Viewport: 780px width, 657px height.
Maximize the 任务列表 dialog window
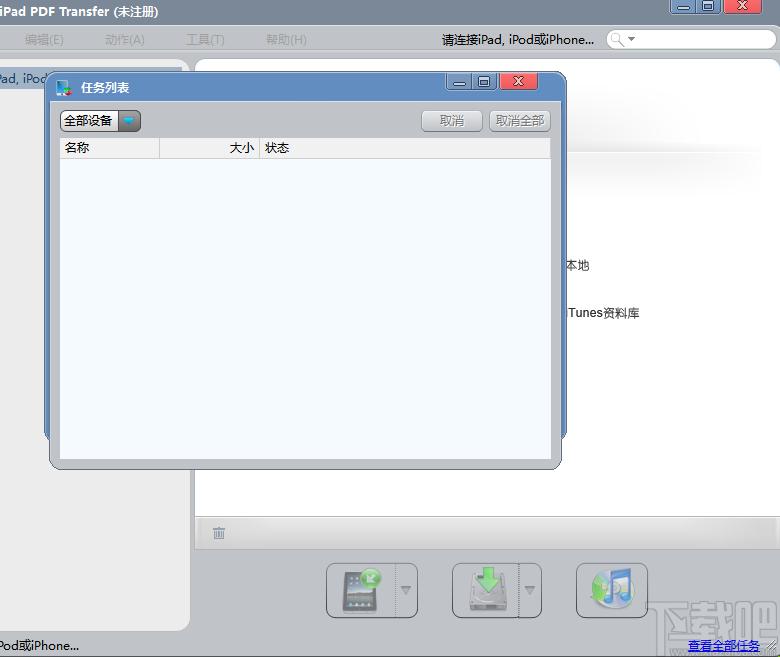click(484, 82)
